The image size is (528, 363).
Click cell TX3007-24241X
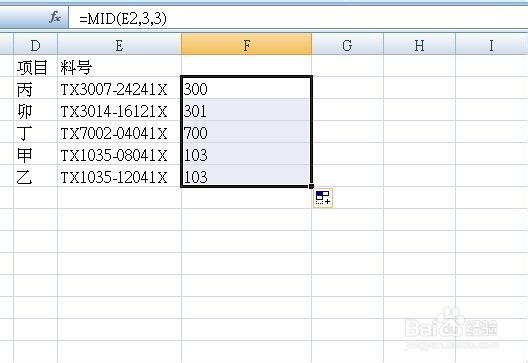[119, 89]
